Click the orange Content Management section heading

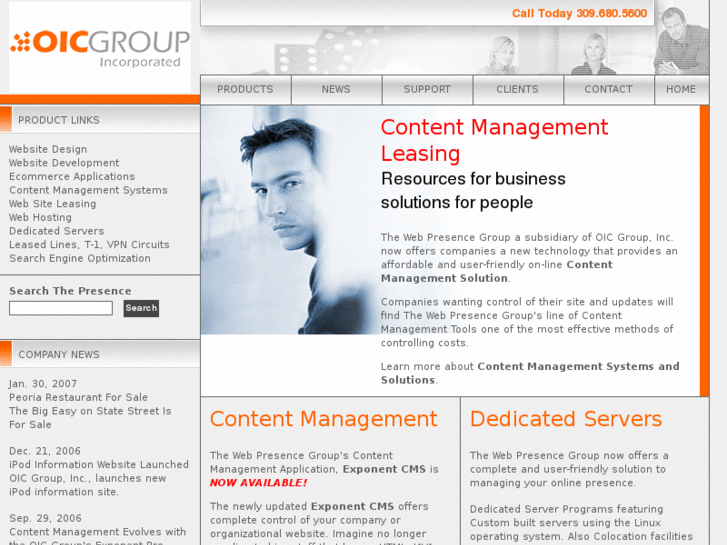324,419
